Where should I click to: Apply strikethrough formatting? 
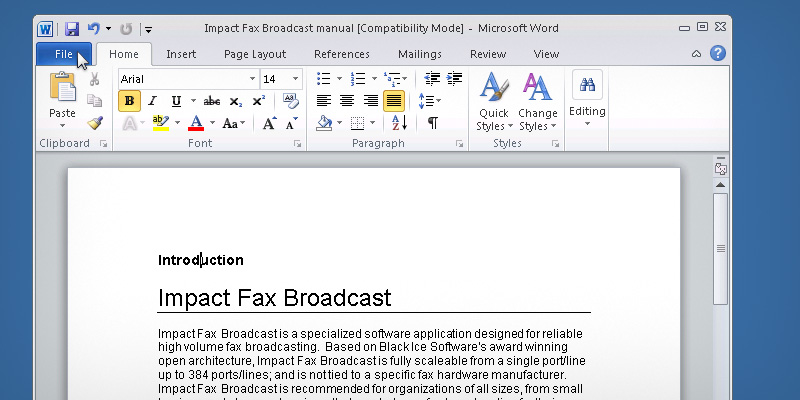tap(211, 101)
